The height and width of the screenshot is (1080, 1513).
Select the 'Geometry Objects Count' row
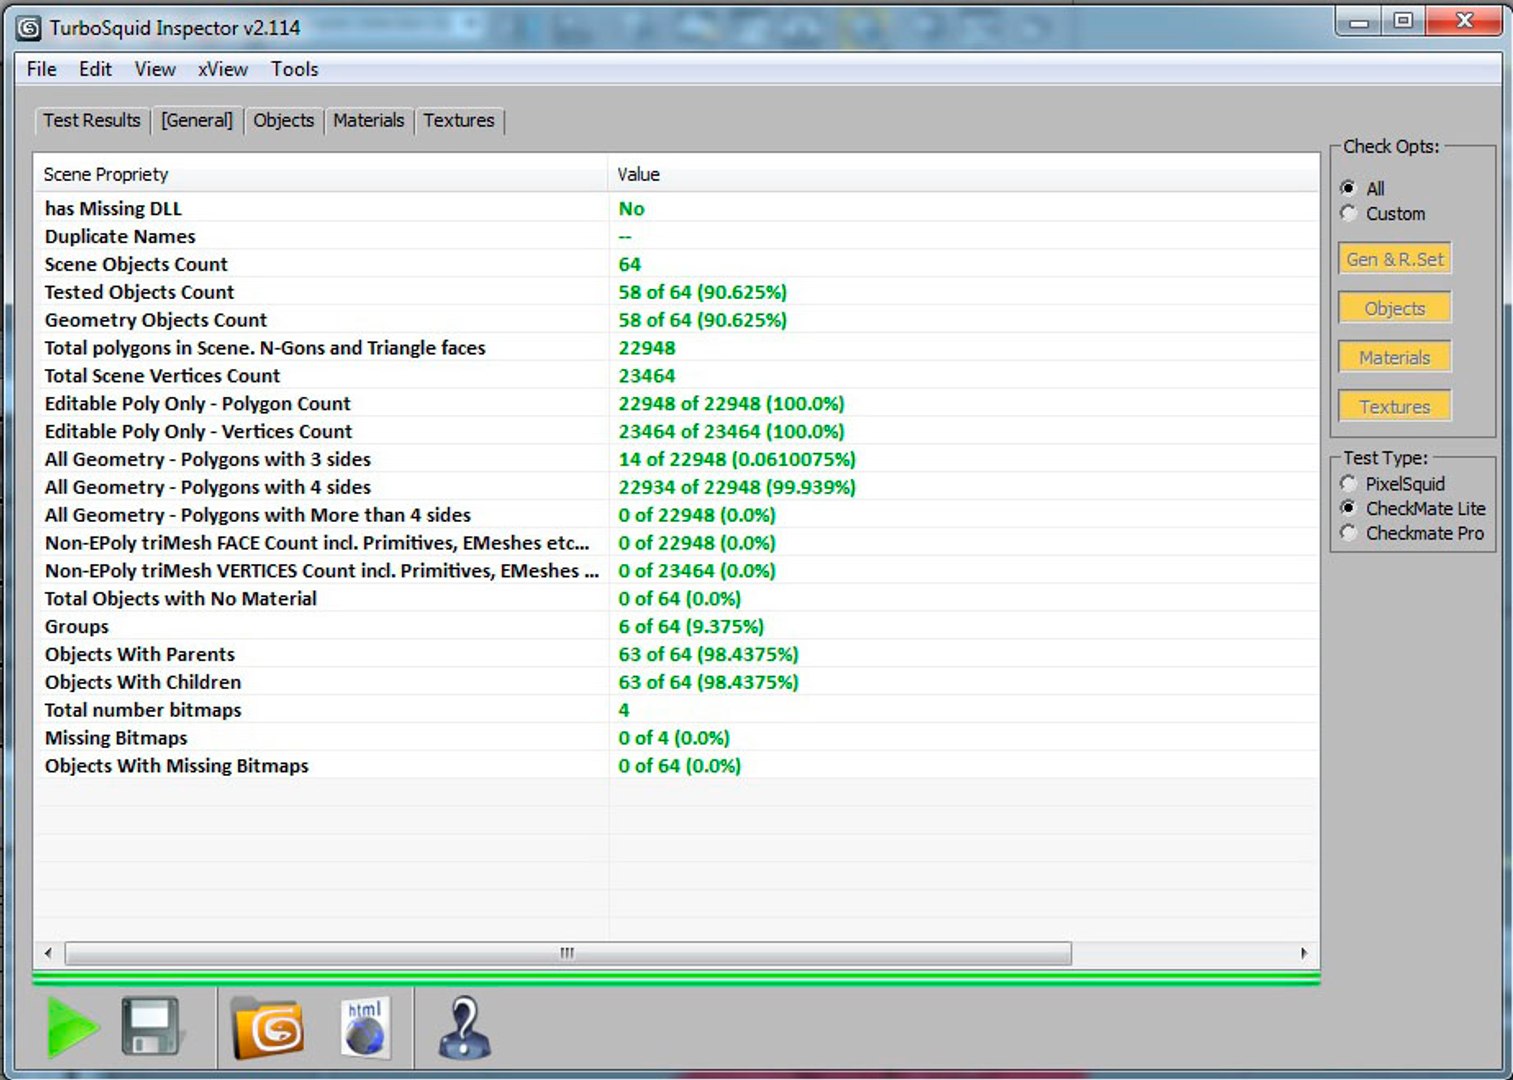[x=676, y=320]
